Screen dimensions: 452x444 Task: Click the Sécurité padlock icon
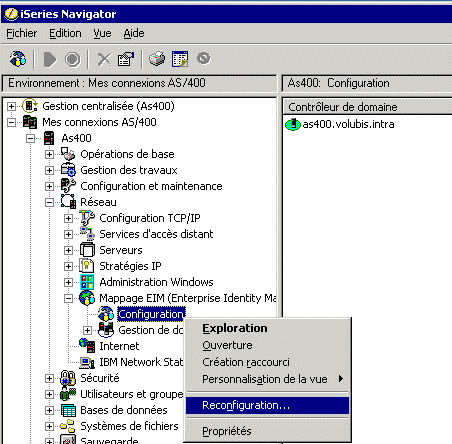(x=68, y=378)
